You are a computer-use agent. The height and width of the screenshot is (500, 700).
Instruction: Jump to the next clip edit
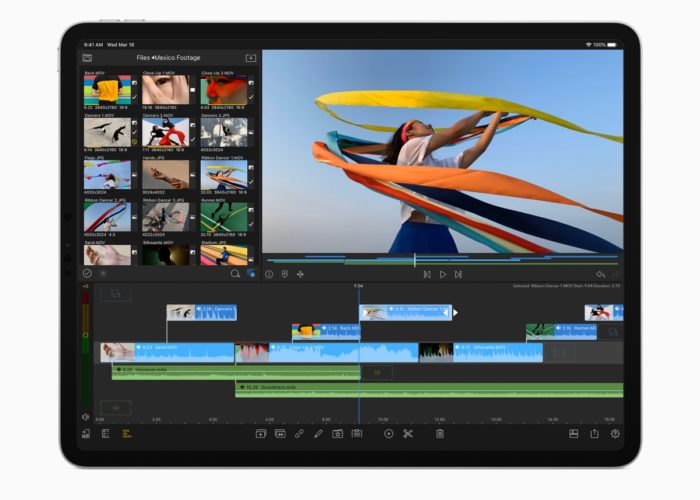[458, 275]
